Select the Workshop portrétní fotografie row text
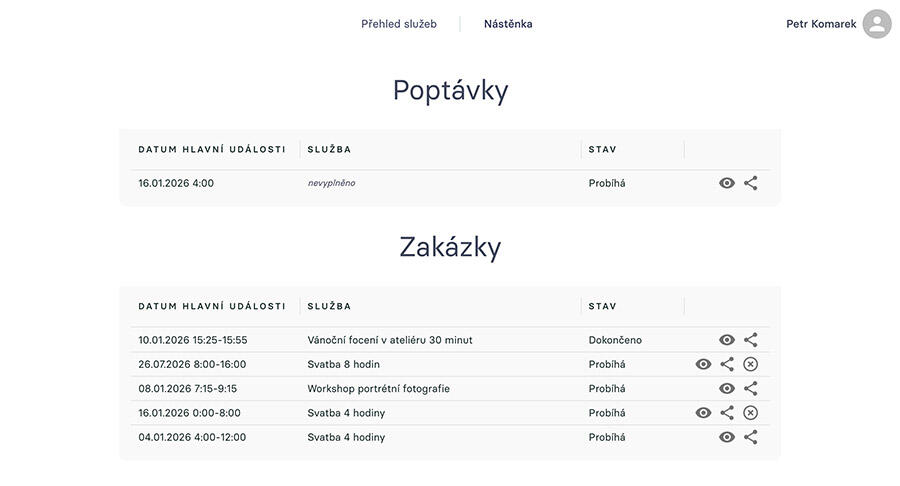The height and width of the screenshot is (486, 900). click(x=378, y=389)
